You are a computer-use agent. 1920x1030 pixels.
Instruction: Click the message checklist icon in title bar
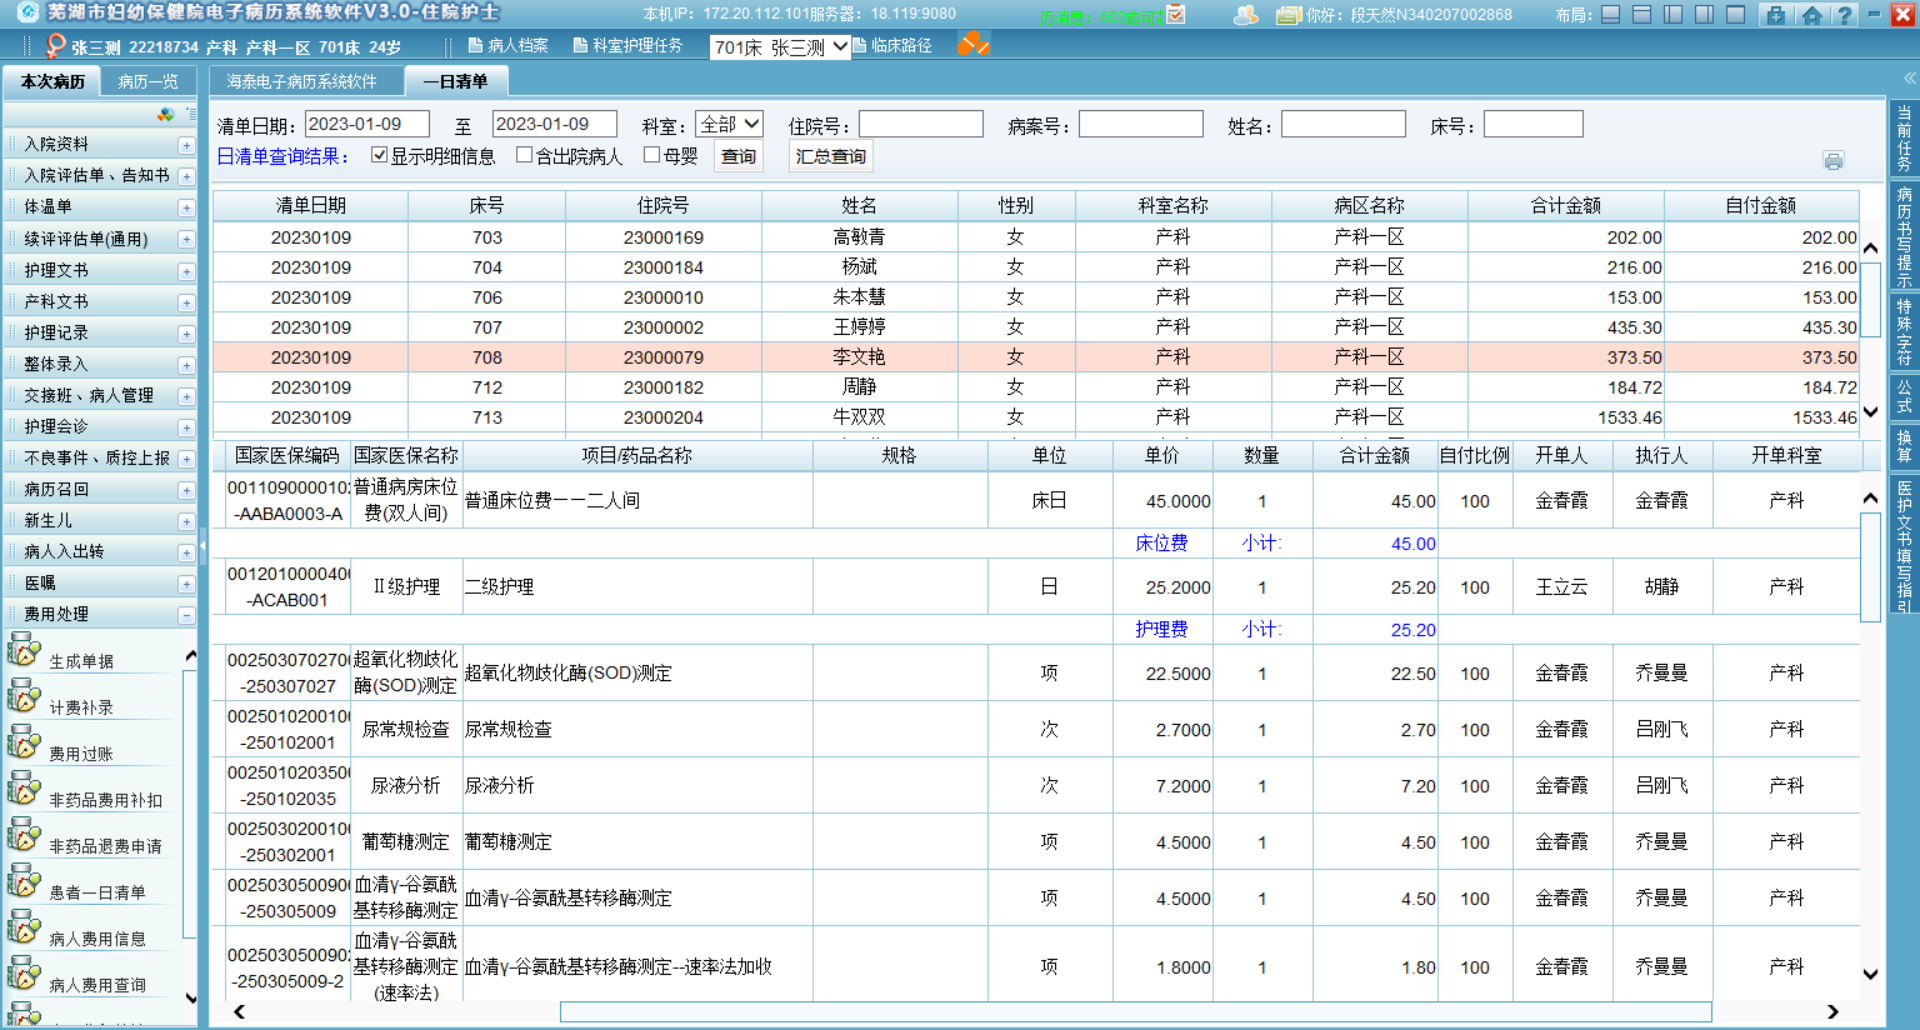click(1176, 14)
